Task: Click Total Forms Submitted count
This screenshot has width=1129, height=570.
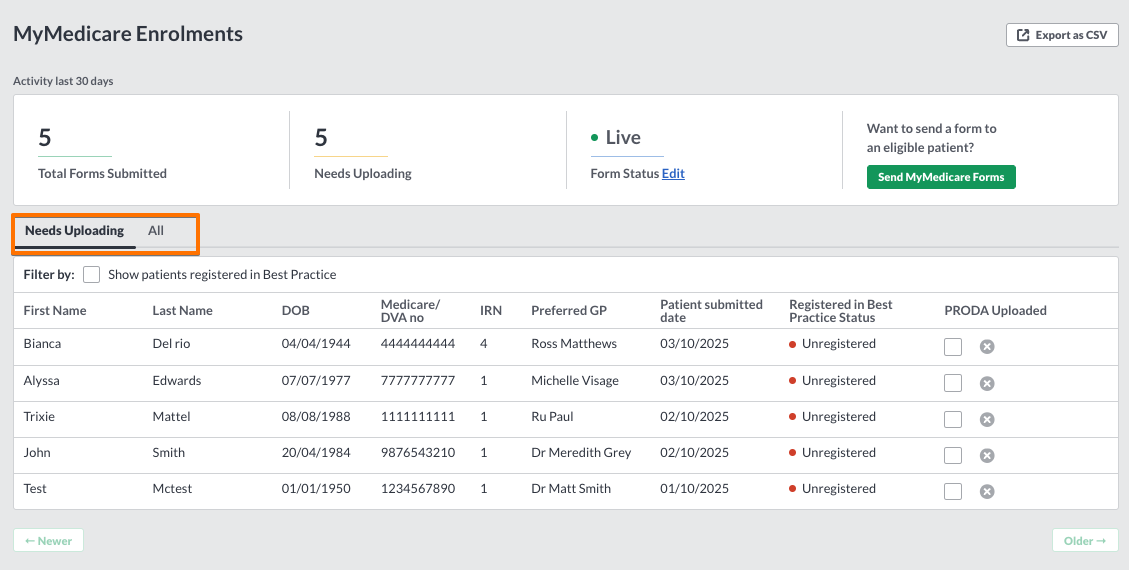Action: (x=45, y=137)
